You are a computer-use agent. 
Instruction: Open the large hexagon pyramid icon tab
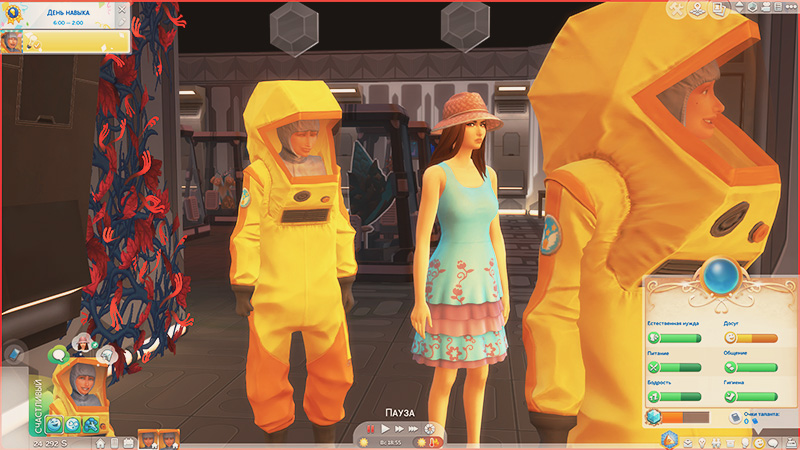(x=669, y=440)
